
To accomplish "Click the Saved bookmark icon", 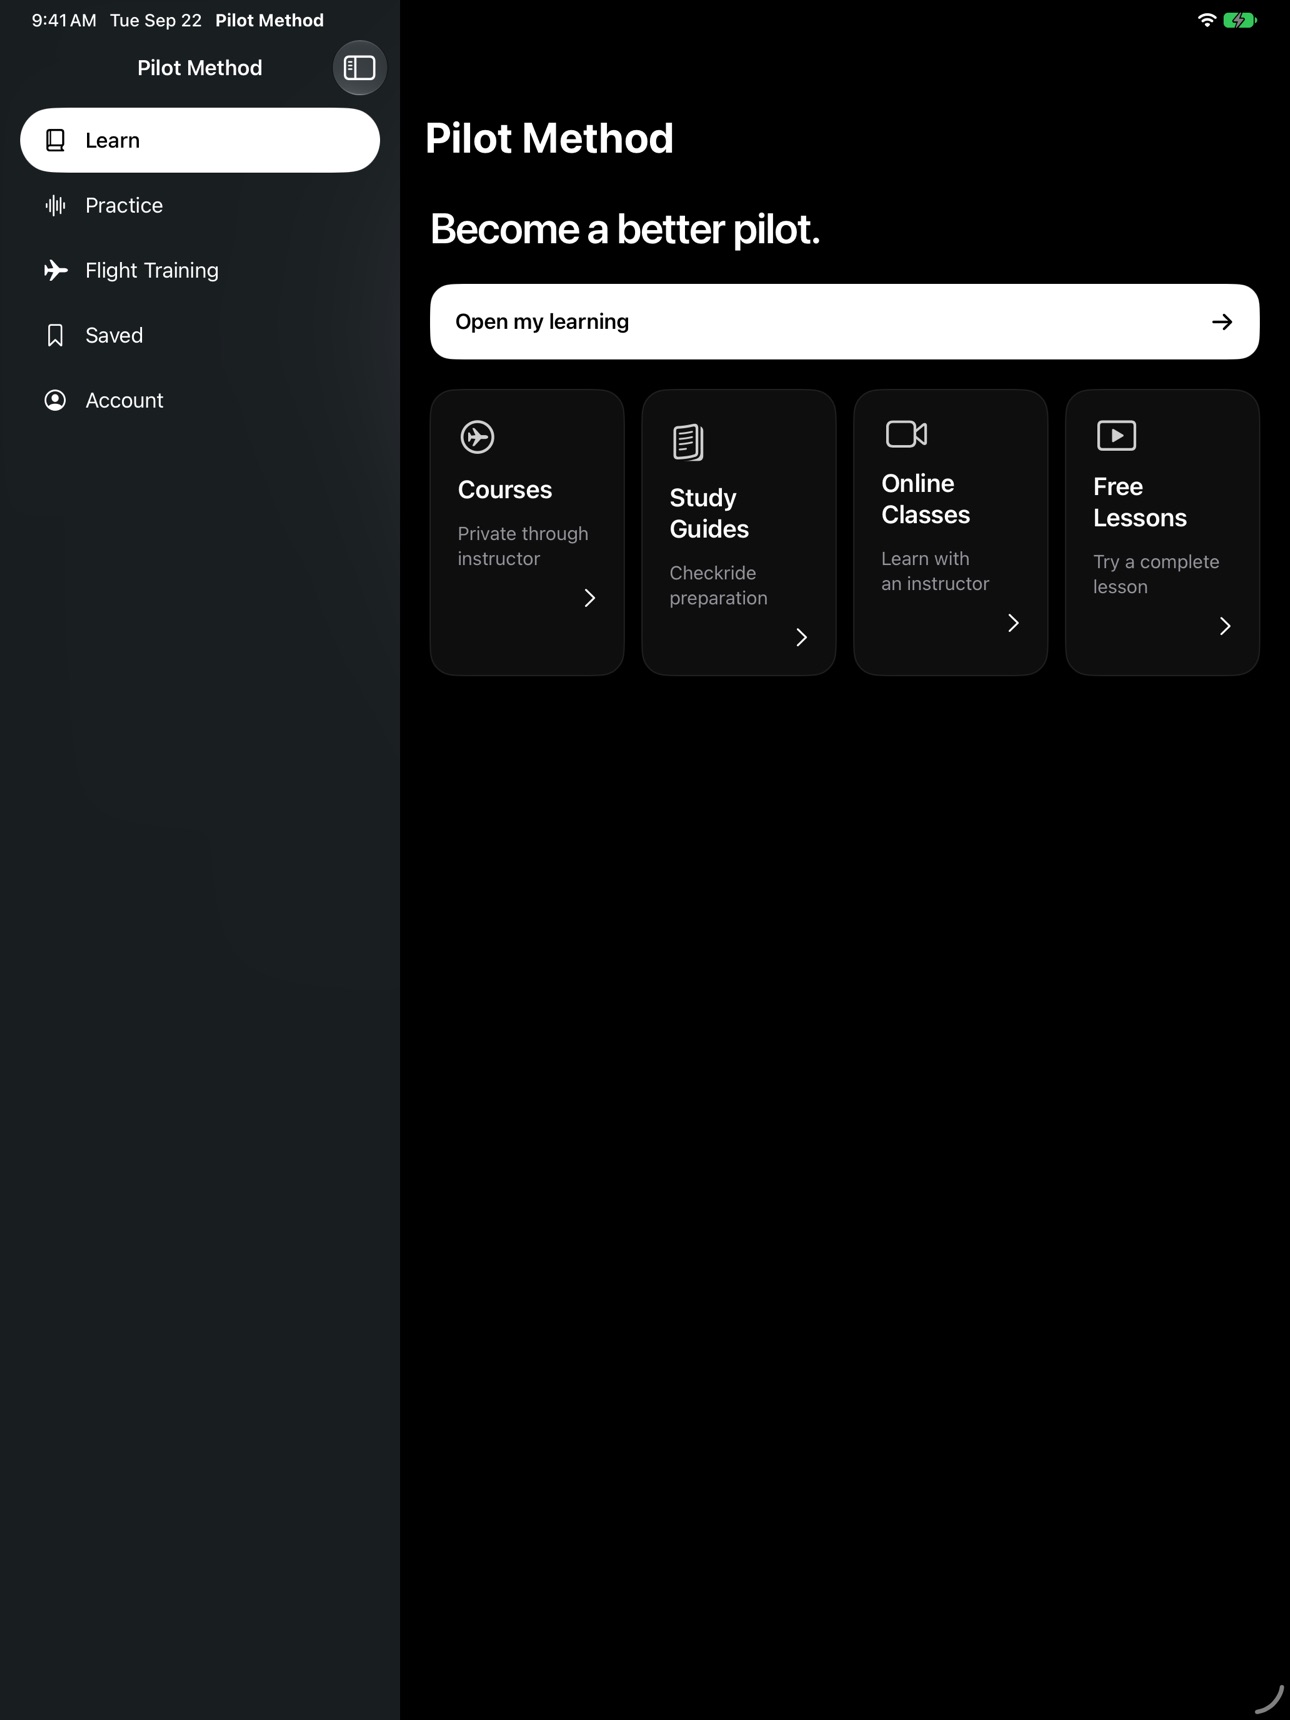I will tap(56, 335).
